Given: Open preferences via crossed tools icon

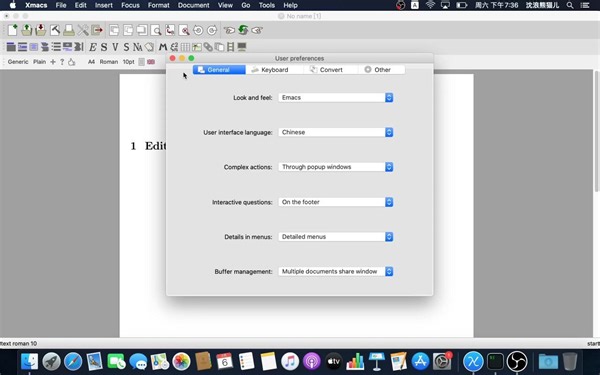Looking at the screenshot, I should (83, 30).
